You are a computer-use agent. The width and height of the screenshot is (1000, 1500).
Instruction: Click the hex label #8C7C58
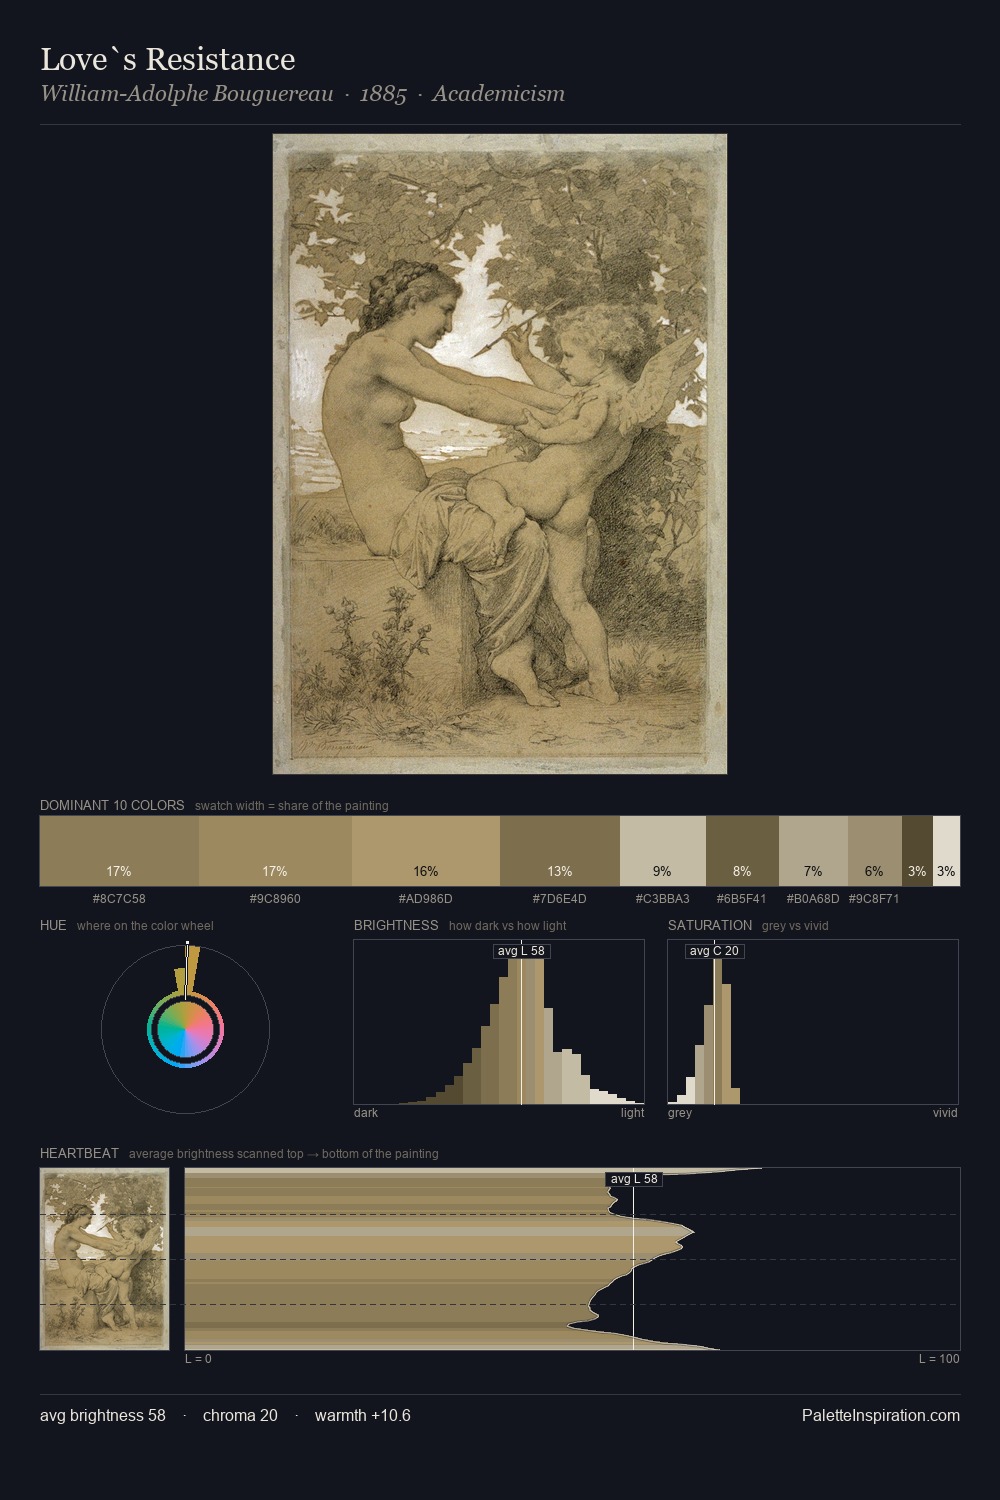(x=119, y=899)
